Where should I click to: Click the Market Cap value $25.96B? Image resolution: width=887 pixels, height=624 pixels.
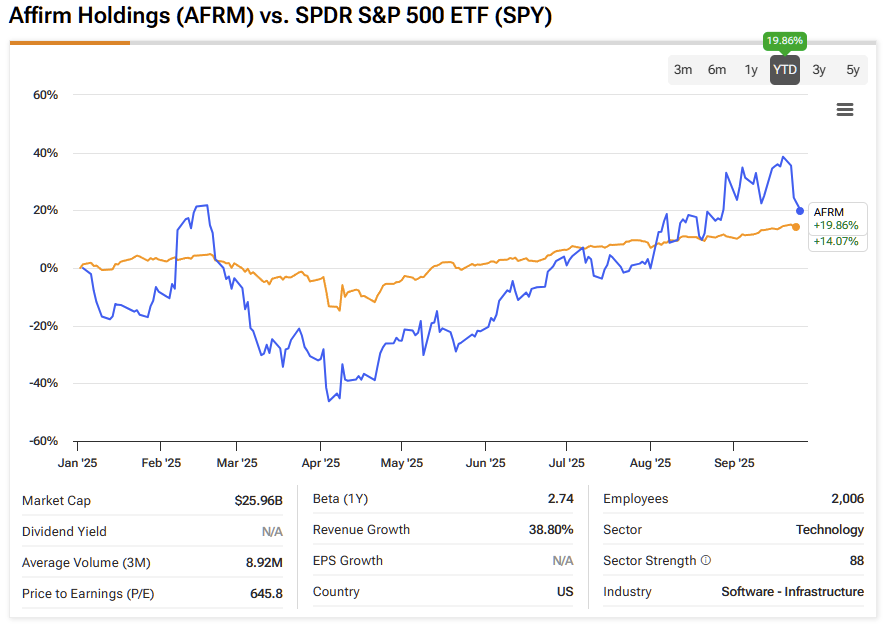click(x=259, y=501)
